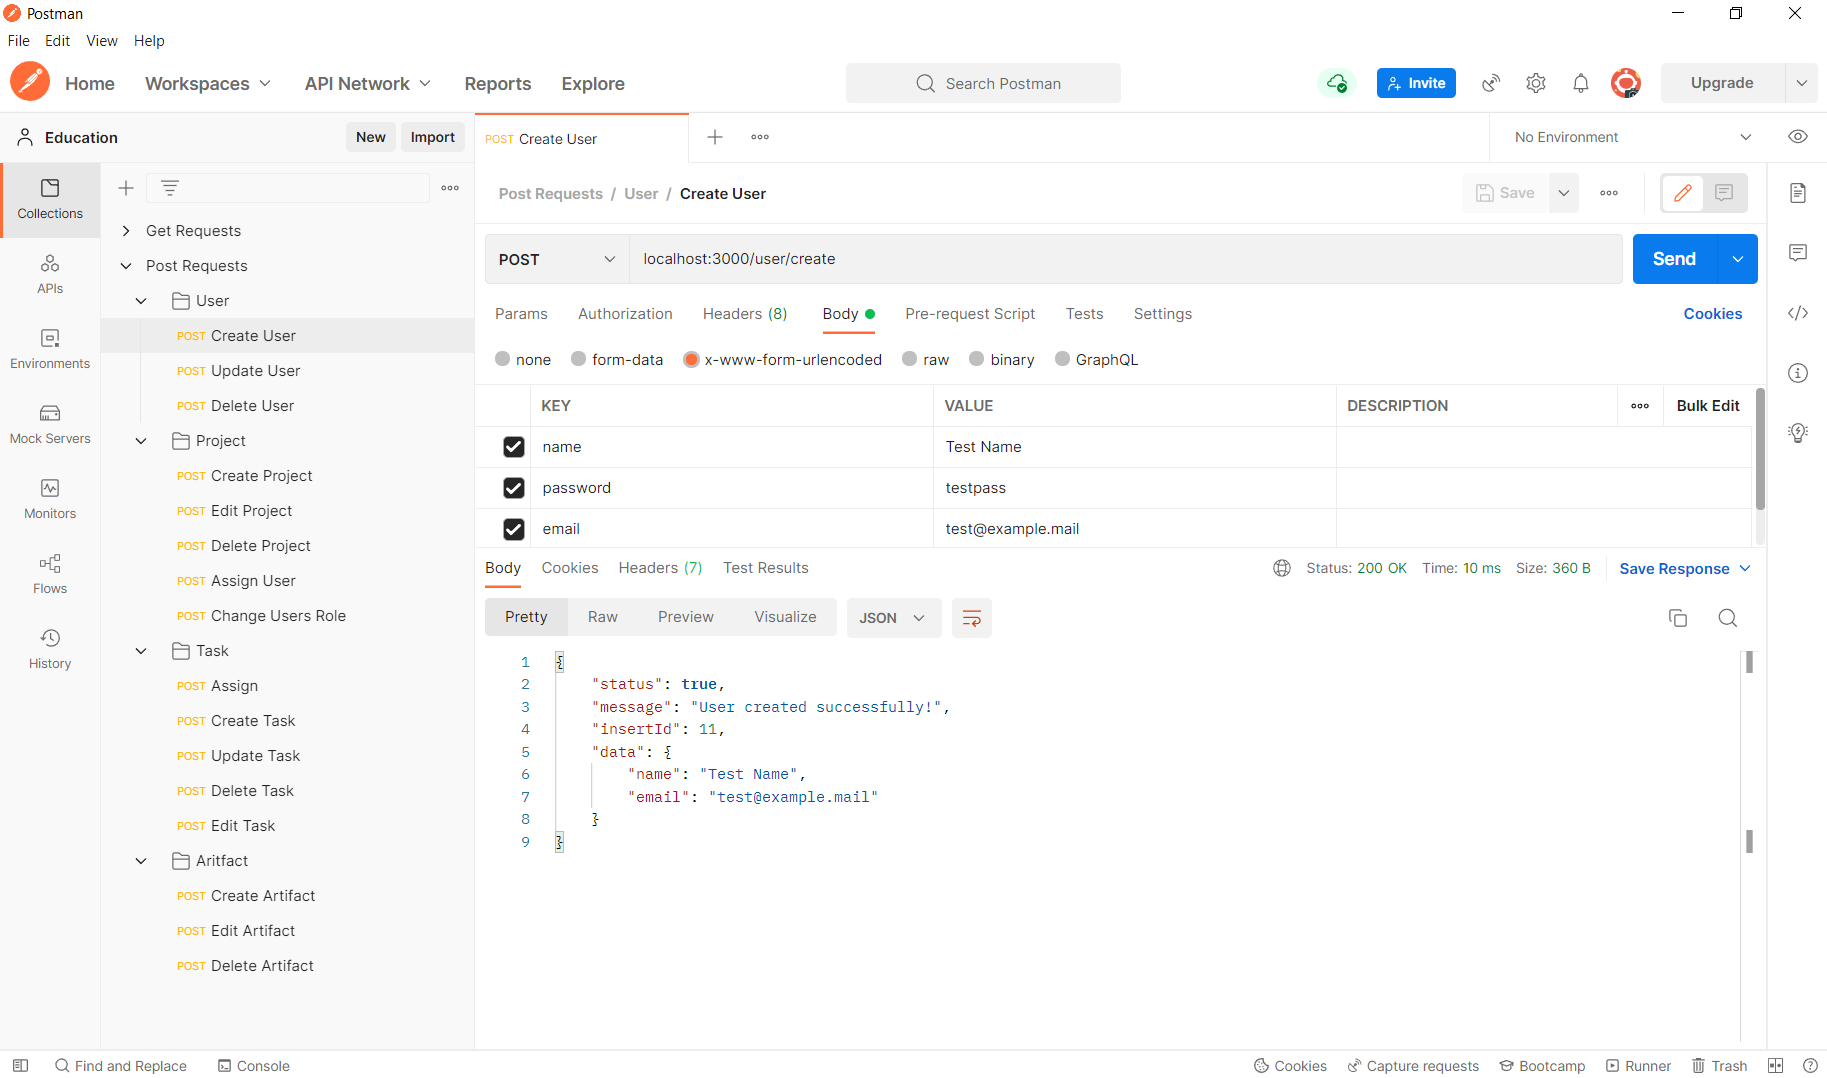Switch to the Authorization tab
This screenshot has height=1078, width=1827.
[624, 314]
